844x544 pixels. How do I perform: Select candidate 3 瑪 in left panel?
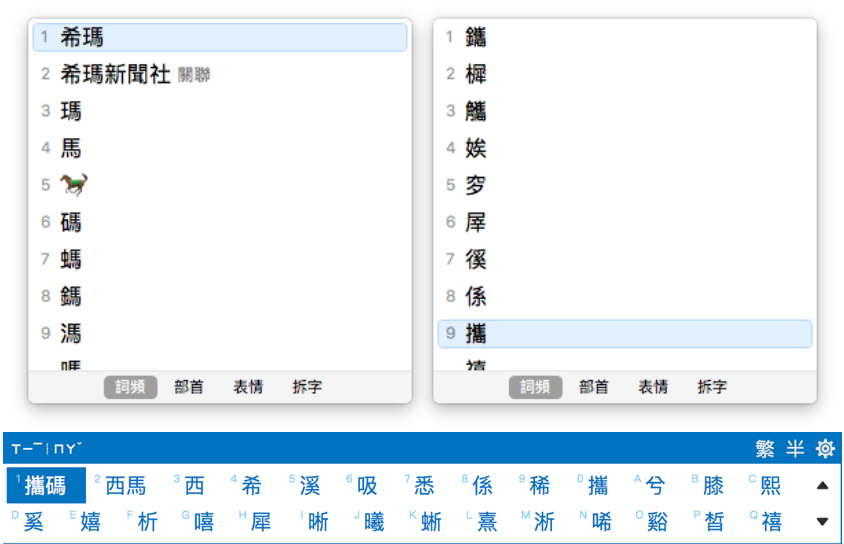(x=220, y=111)
